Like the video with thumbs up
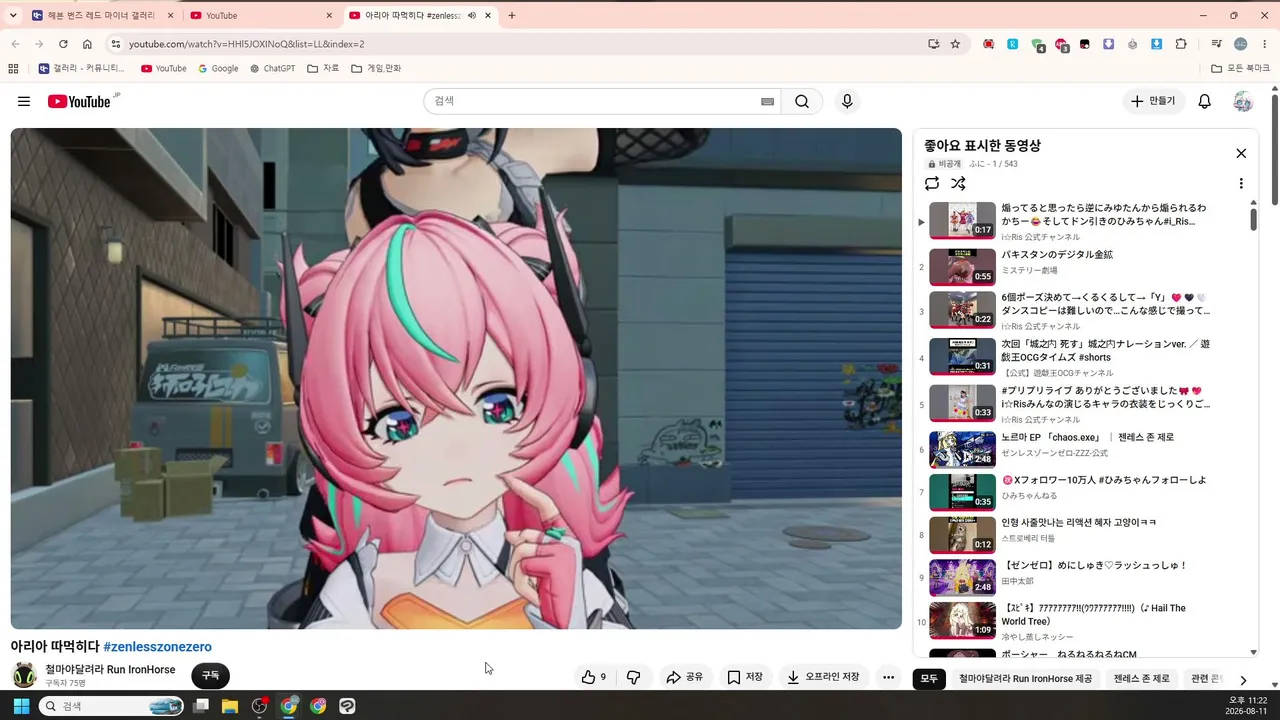 click(x=594, y=677)
